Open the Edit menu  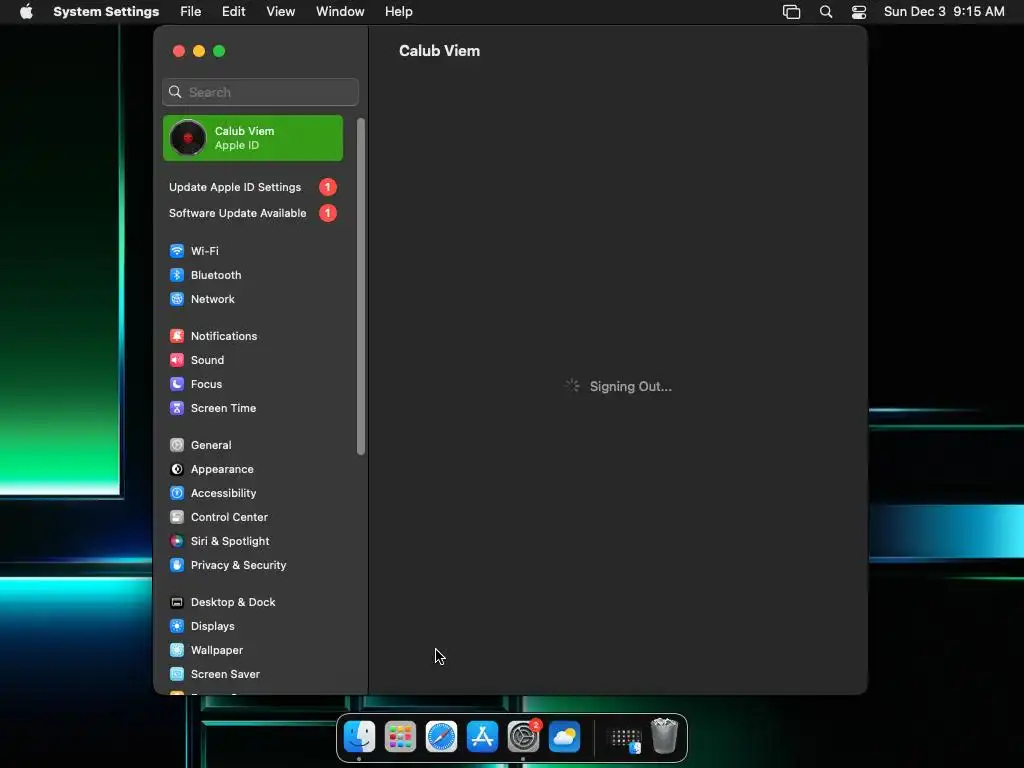point(234,12)
